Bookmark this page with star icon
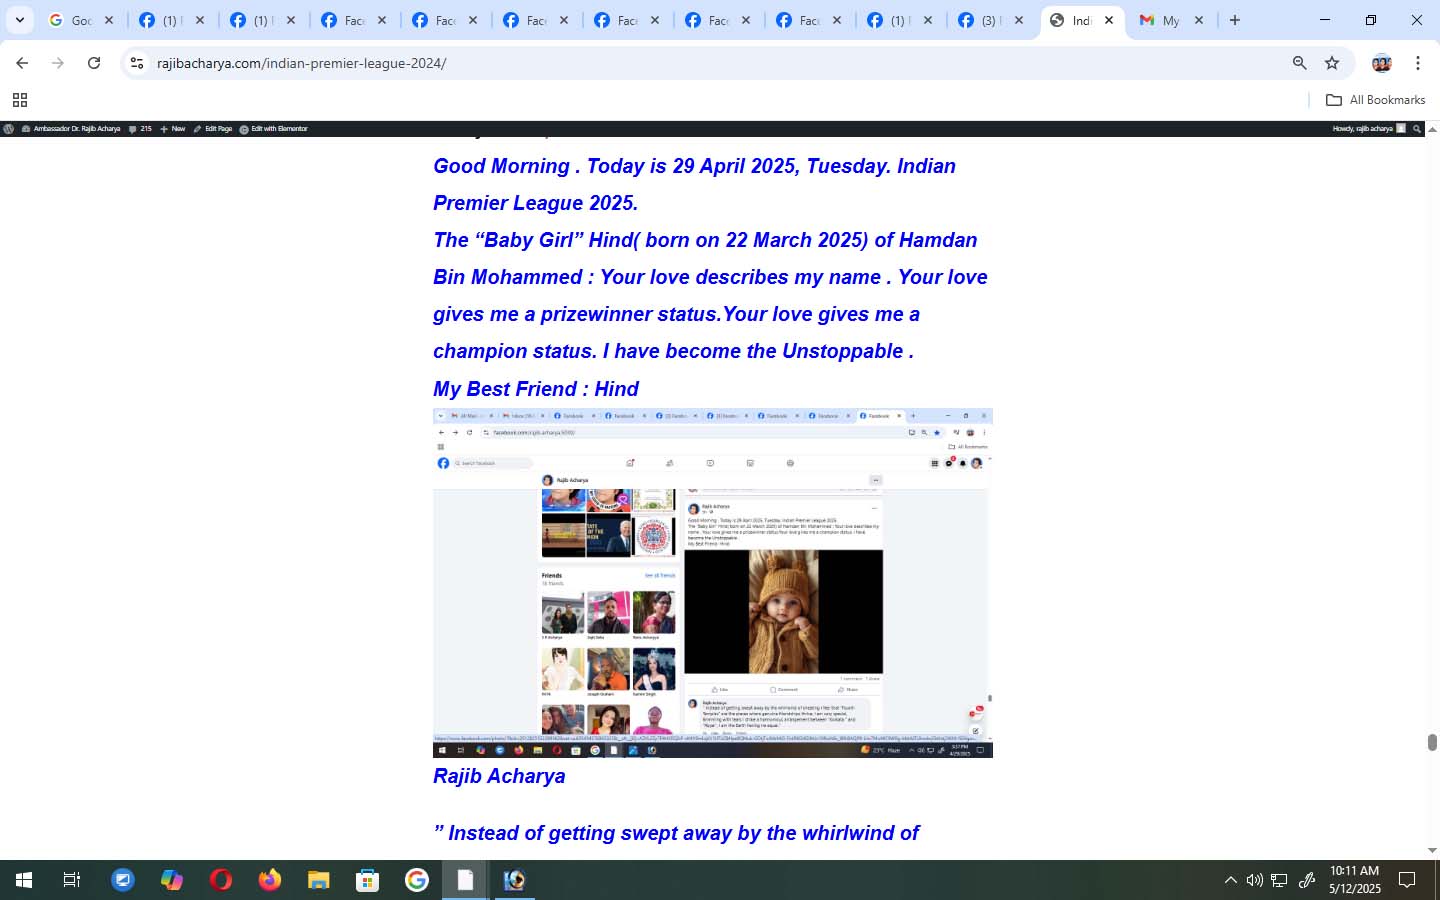This screenshot has width=1440, height=900. point(1332,63)
